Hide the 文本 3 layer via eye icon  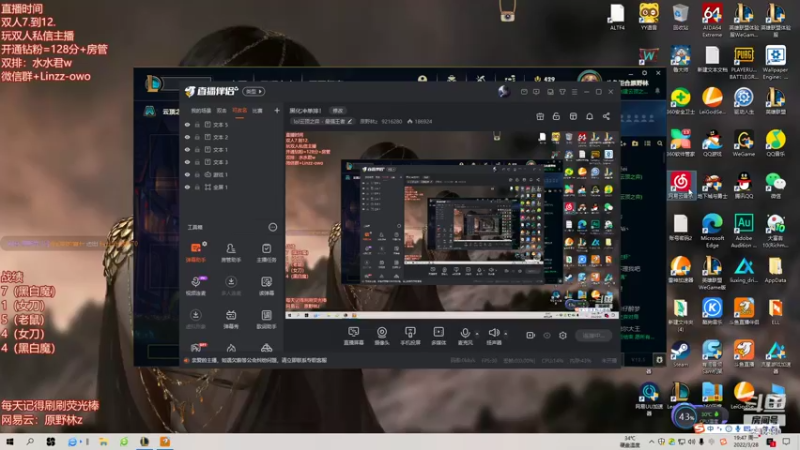[x=187, y=162]
